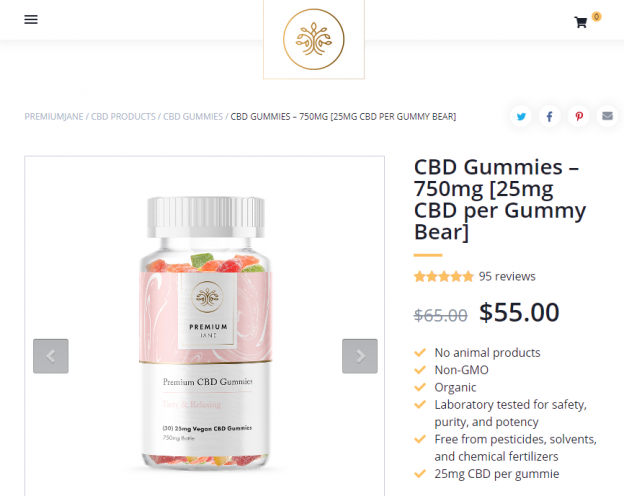The height and width of the screenshot is (496, 624).
Task: Share product on Facebook
Action: coord(550,116)
